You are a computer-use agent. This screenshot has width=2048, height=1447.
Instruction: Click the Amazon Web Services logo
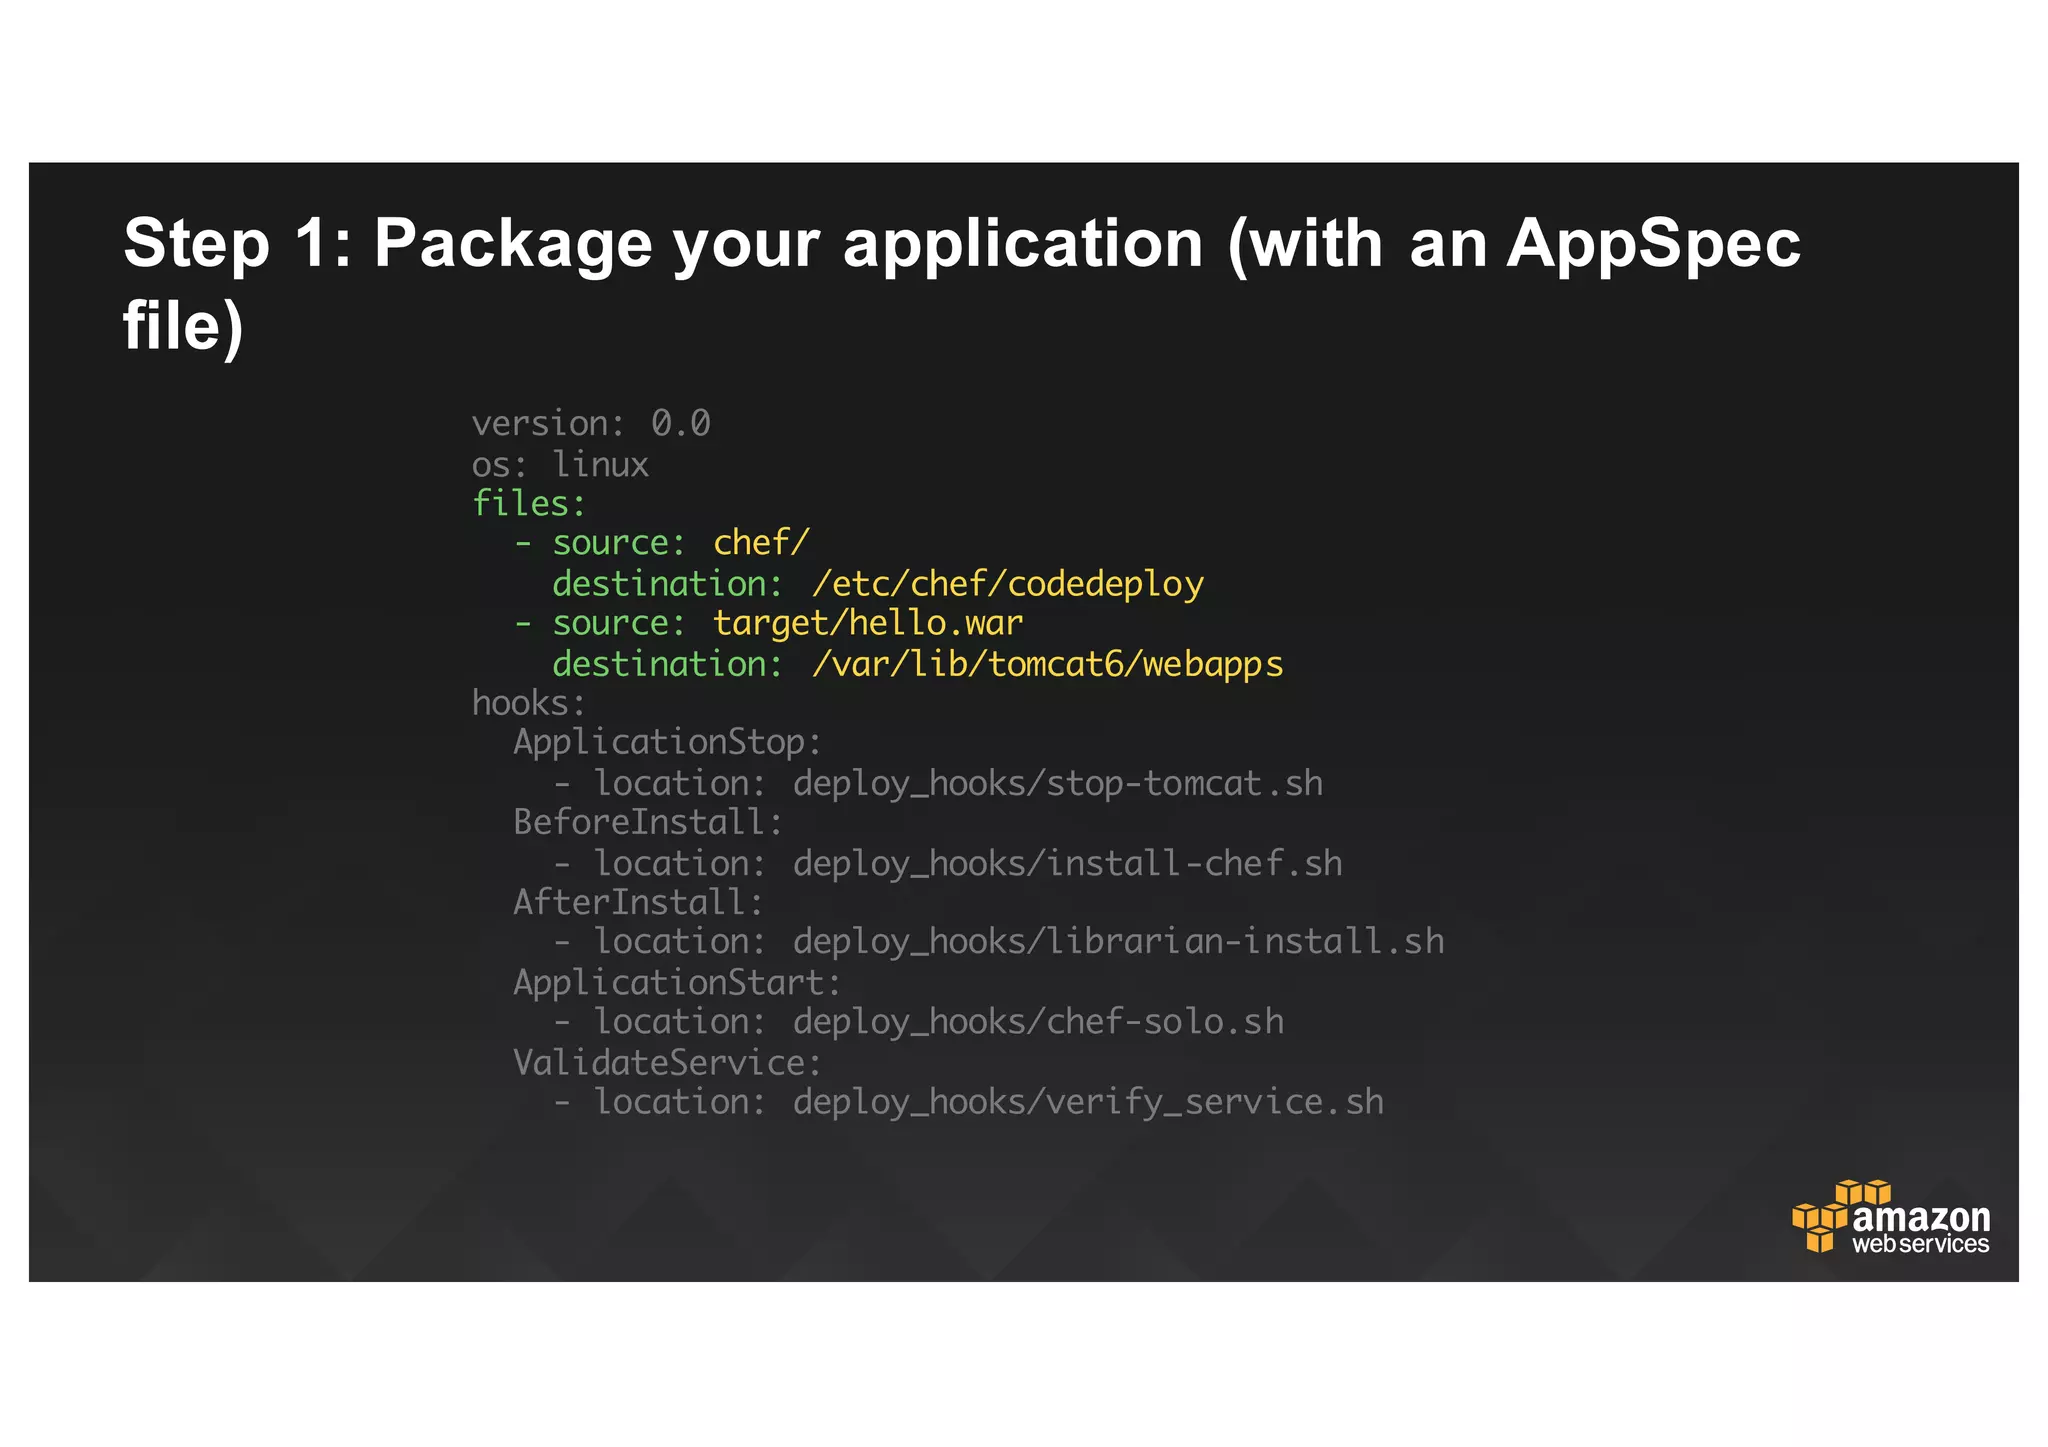coord(1890,1216)
